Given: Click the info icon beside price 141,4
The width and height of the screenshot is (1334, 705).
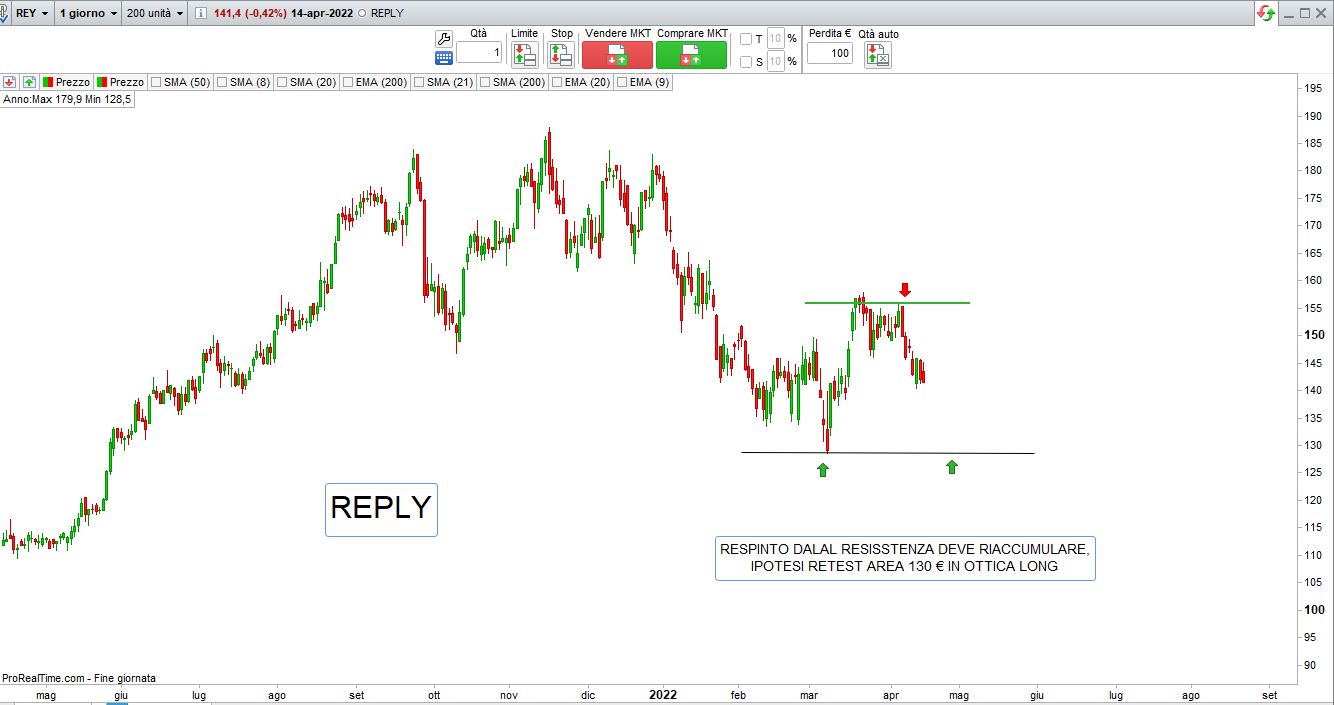Looking at the screenshot, I should (200, 14).
